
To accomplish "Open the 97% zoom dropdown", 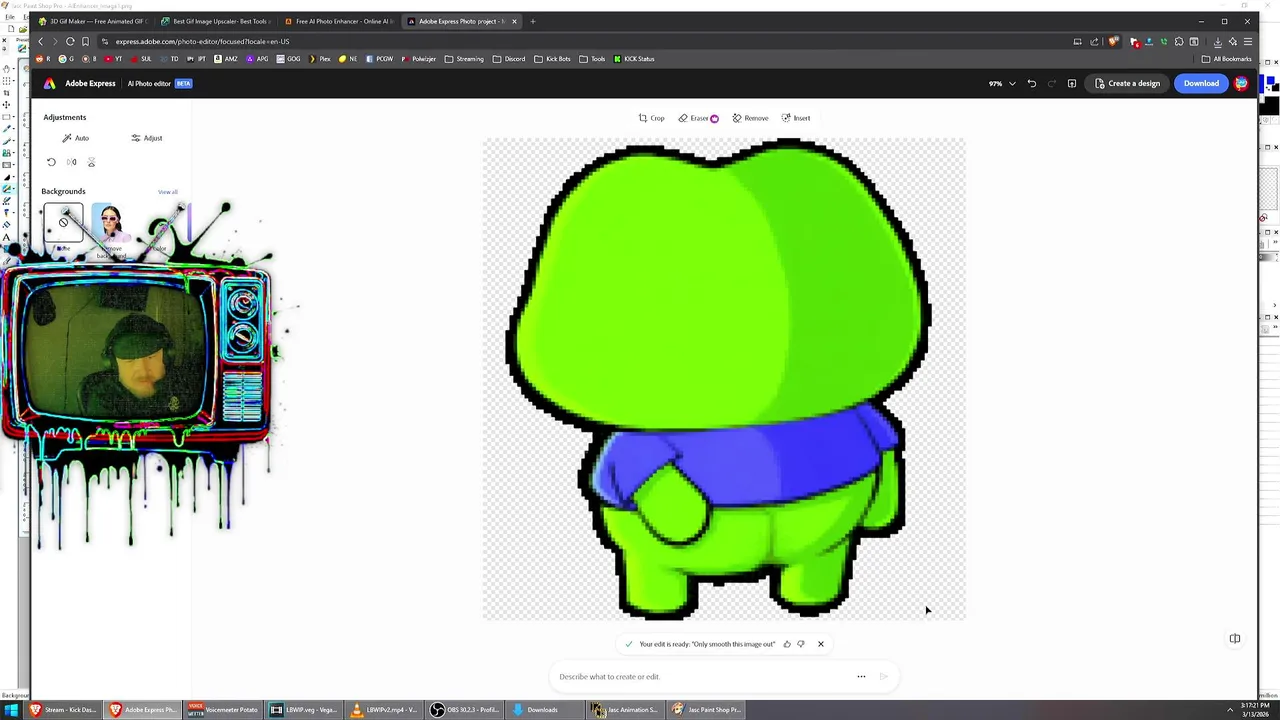I will tap(1002, 84).
